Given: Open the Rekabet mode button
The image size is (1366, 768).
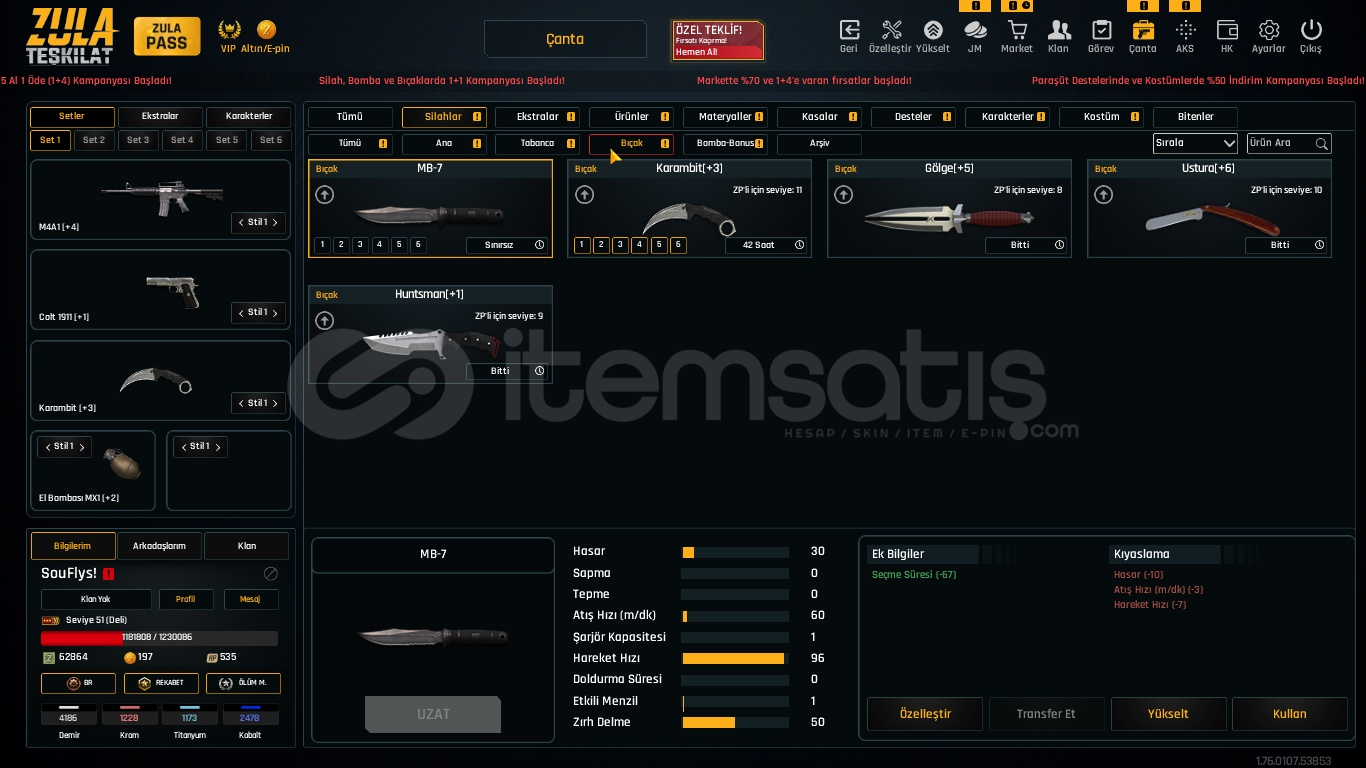Looking at the screenshot, I should [160, 683].
